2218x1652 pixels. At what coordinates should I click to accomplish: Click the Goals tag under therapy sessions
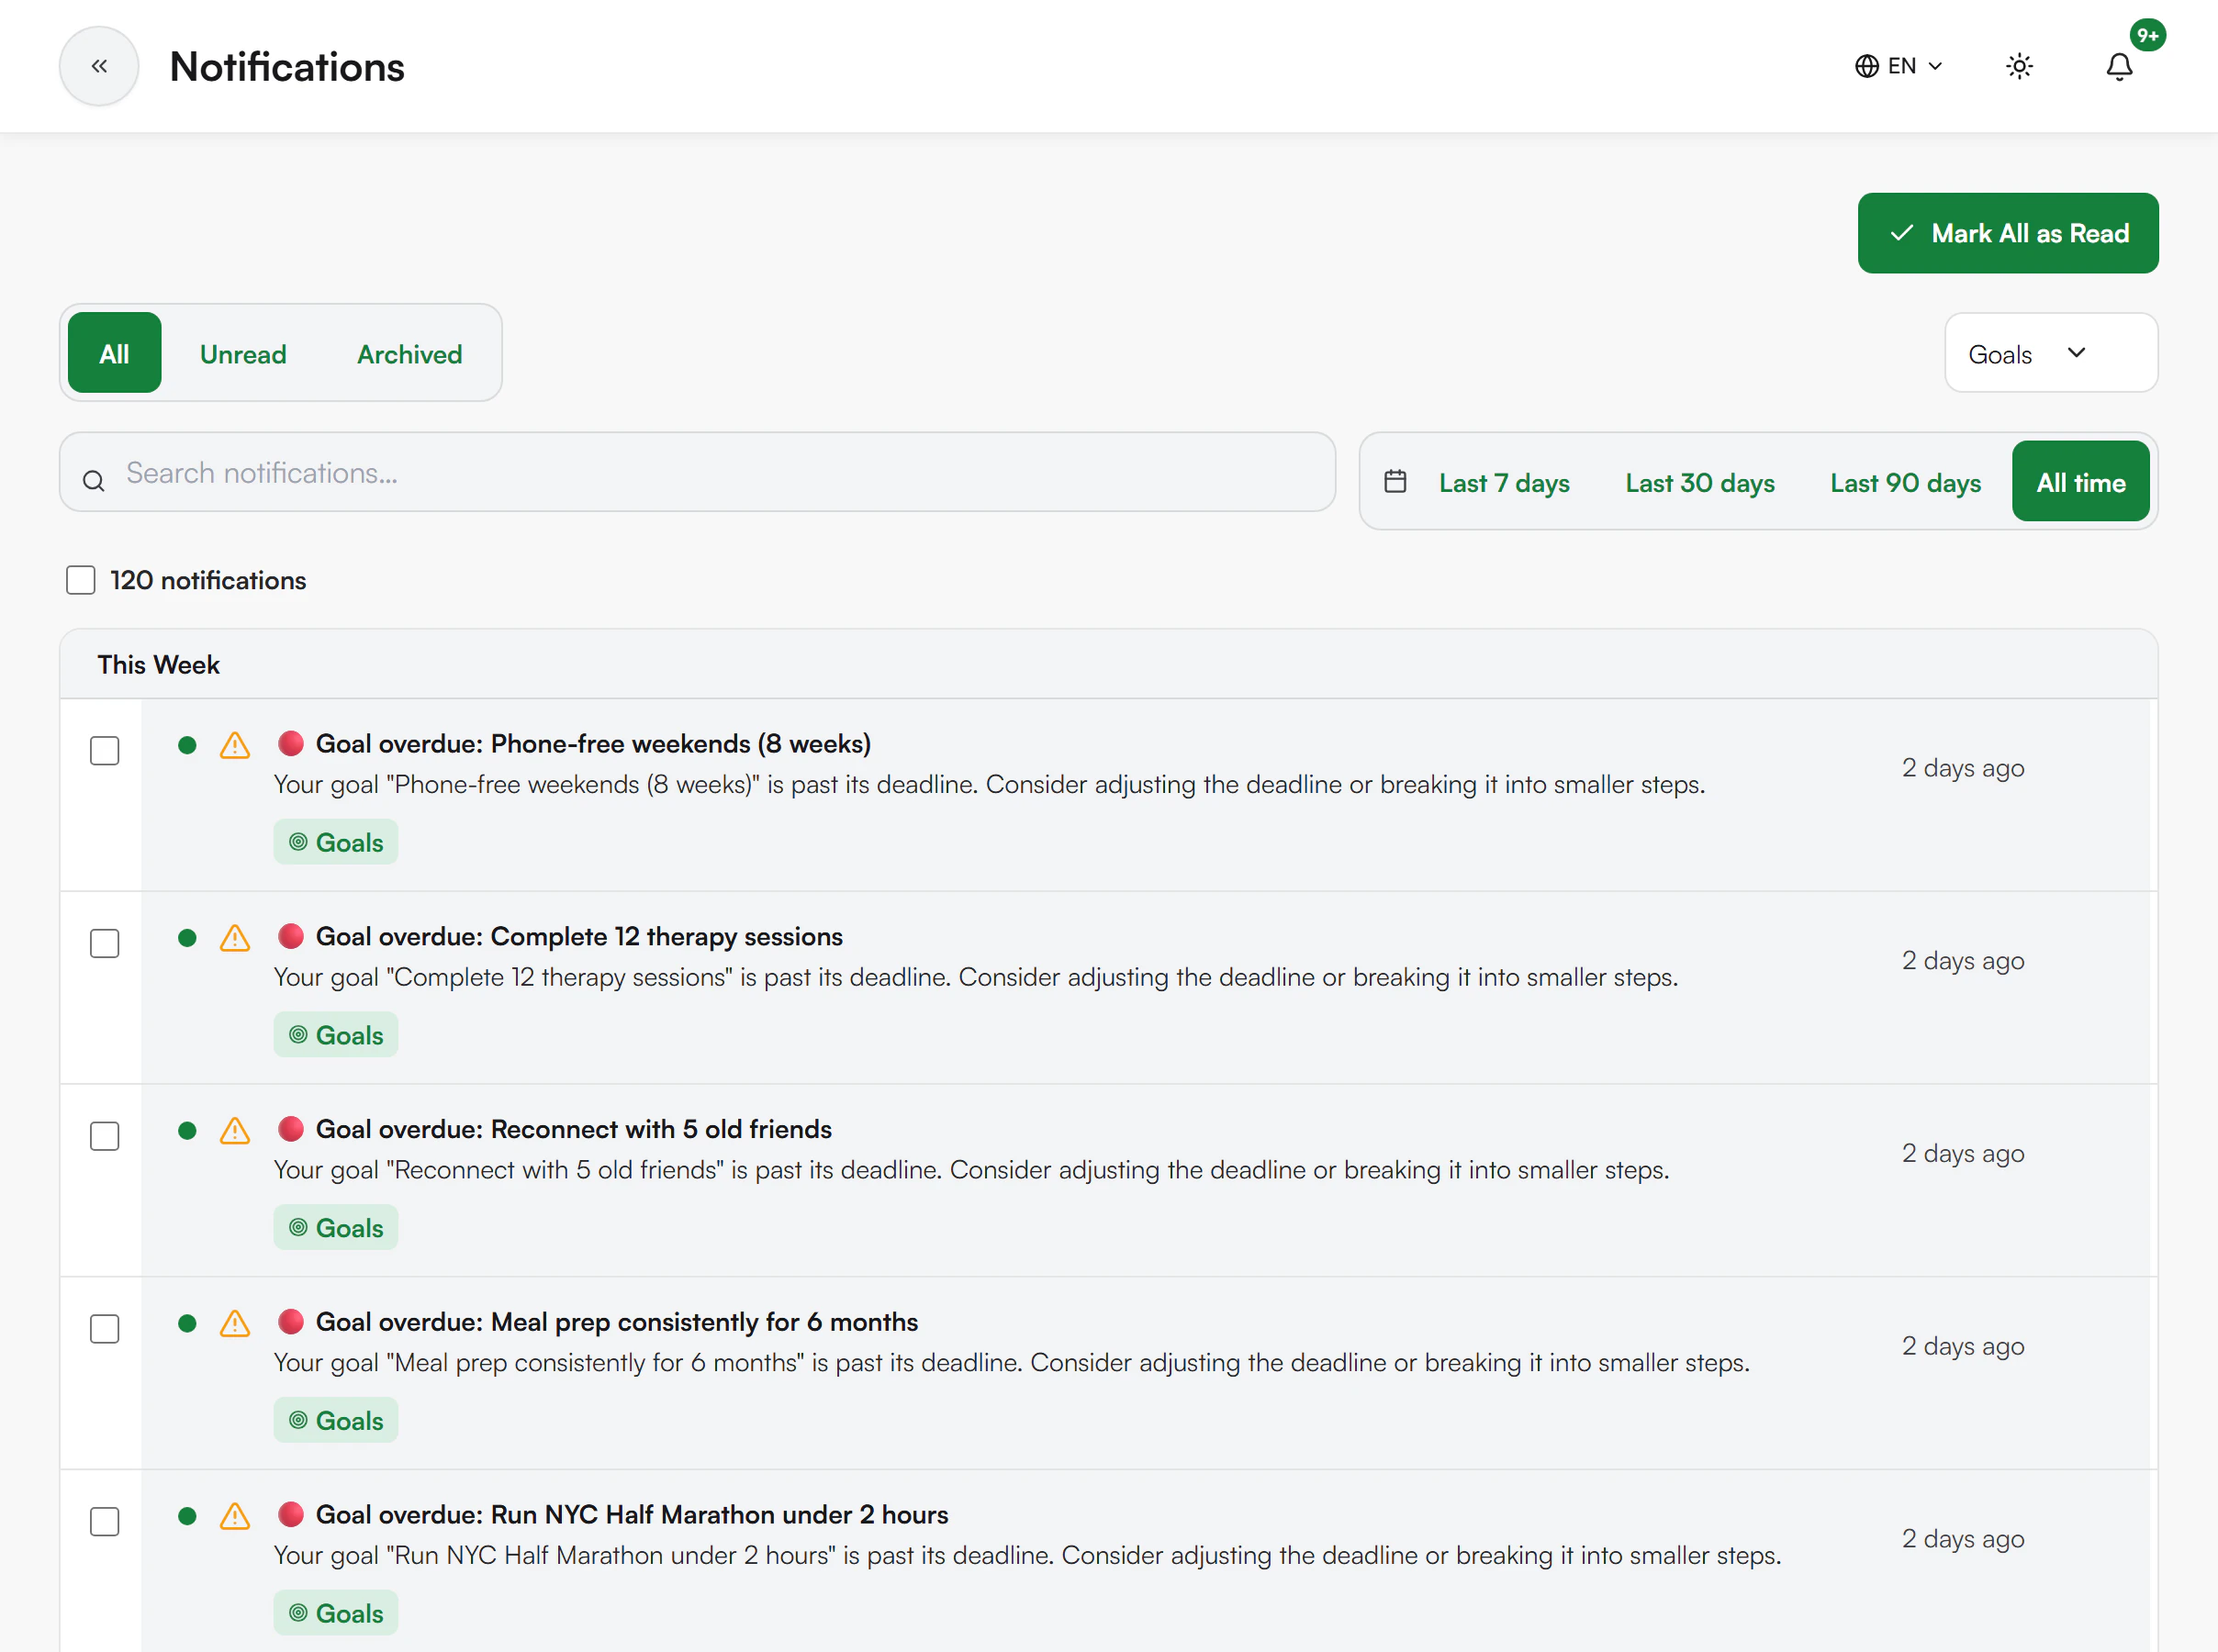coord(336,1035)
